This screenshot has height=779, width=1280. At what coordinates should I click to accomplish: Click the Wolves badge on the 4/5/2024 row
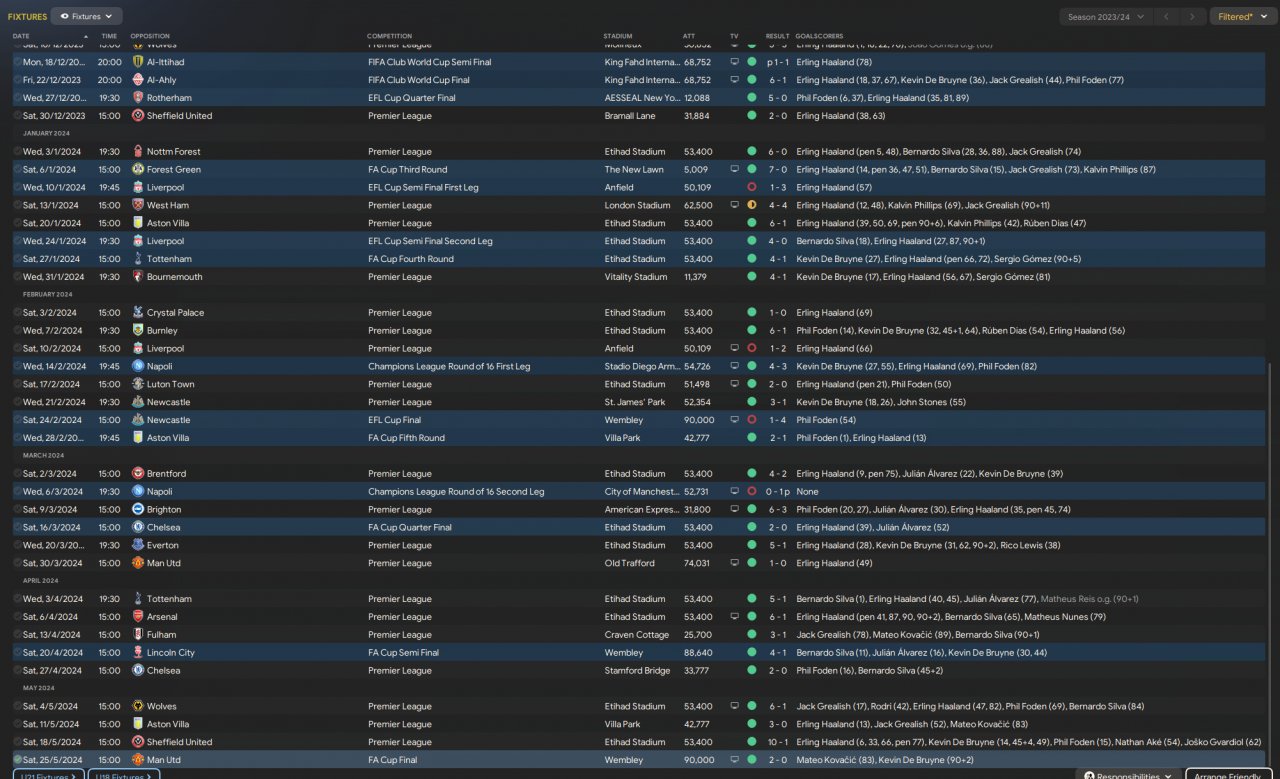point(138,707)
